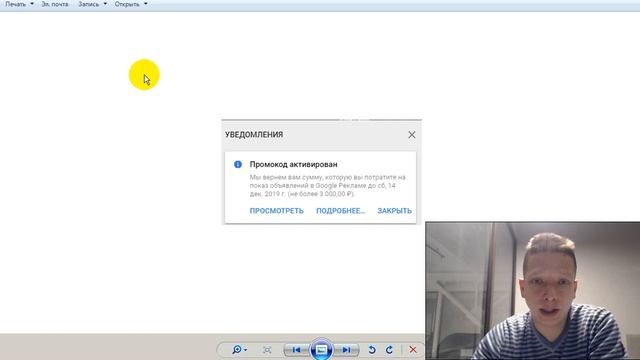Viewport: 640px width, 360px height.
Task: Click the blue info icon beside Промокод активирован
Action: coord(238,164)
